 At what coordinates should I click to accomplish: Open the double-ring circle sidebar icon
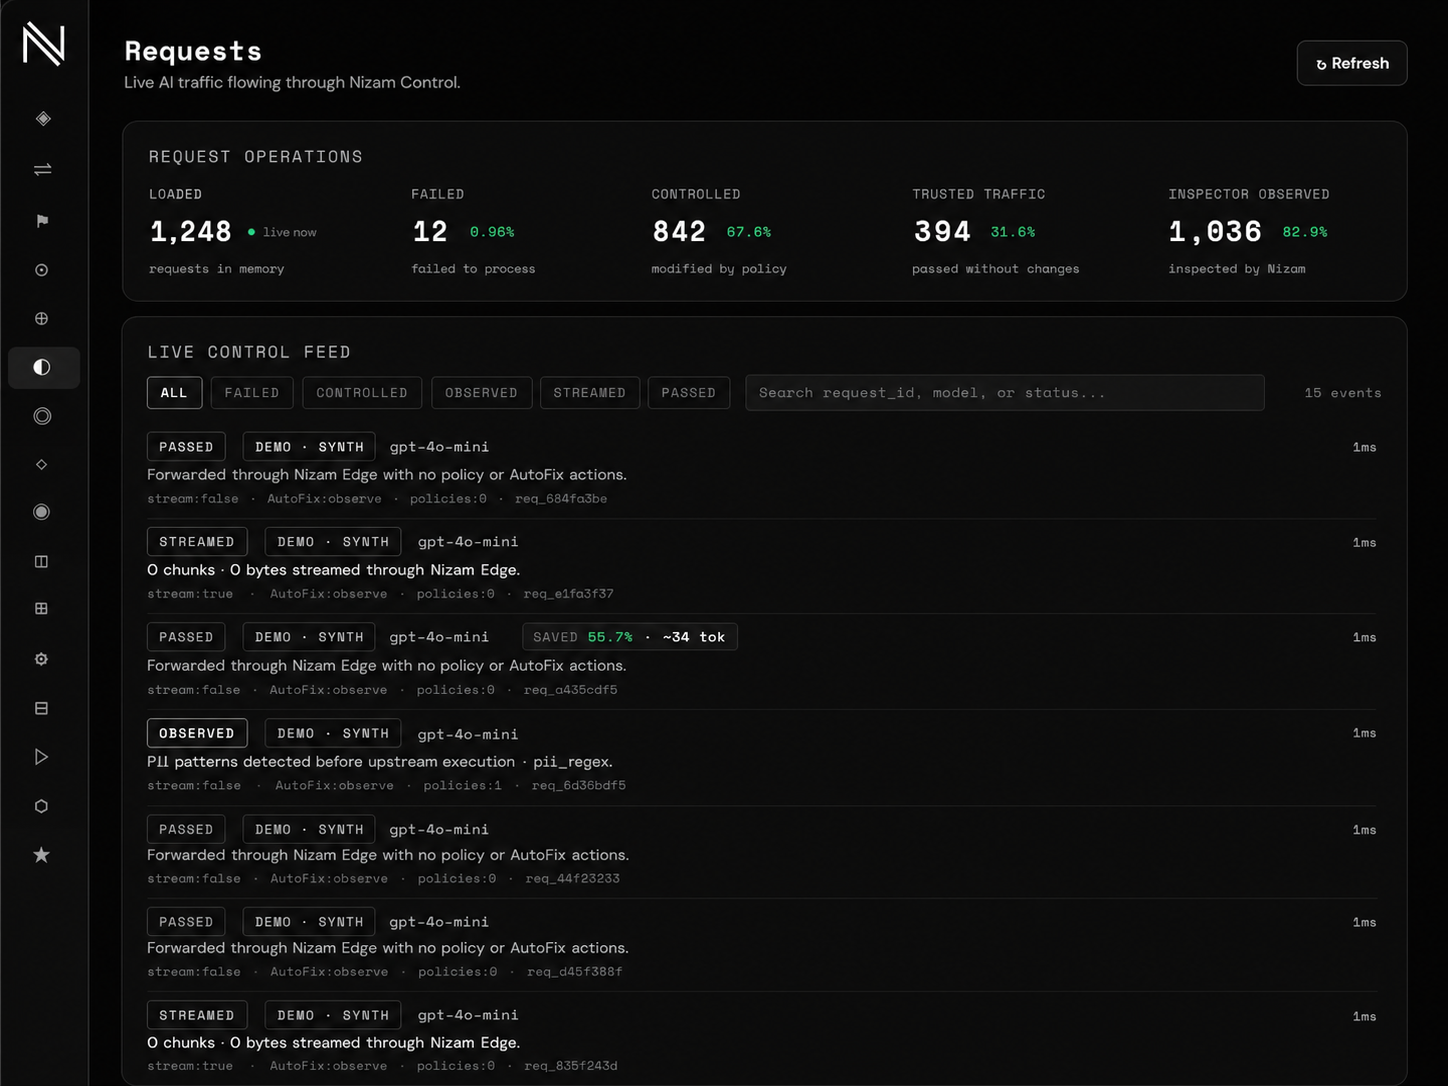pyautogui.click(x=42, y=416)
